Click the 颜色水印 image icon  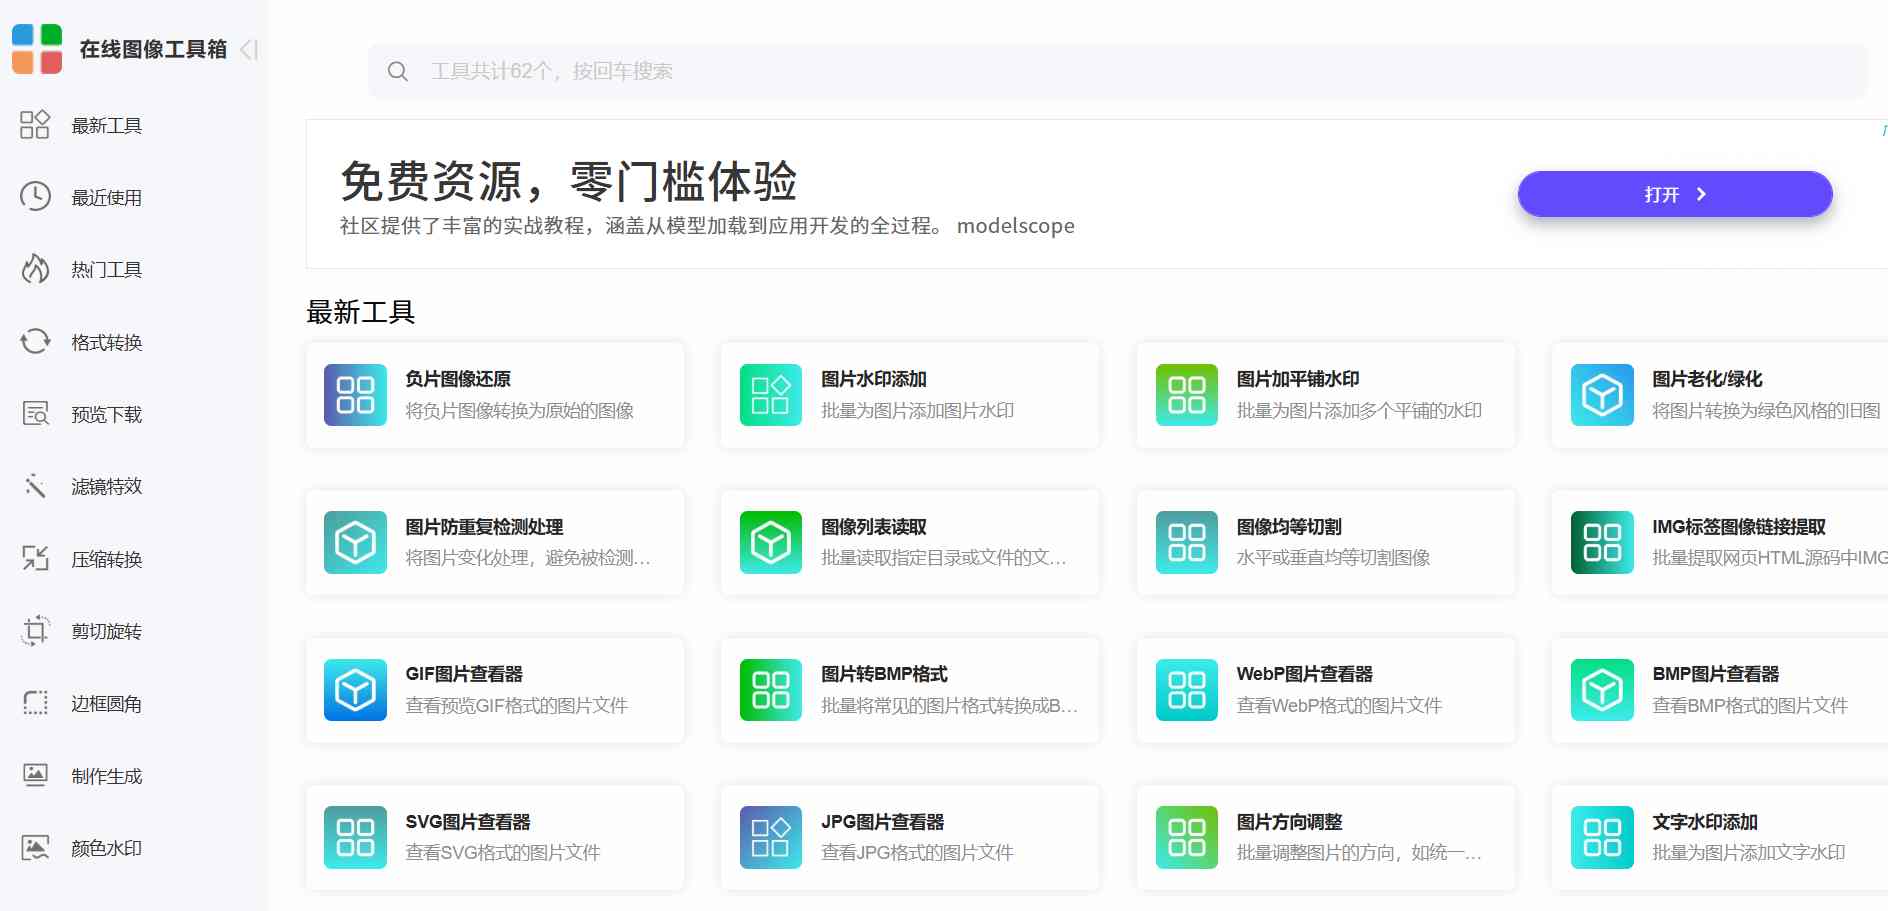(35, 847)
